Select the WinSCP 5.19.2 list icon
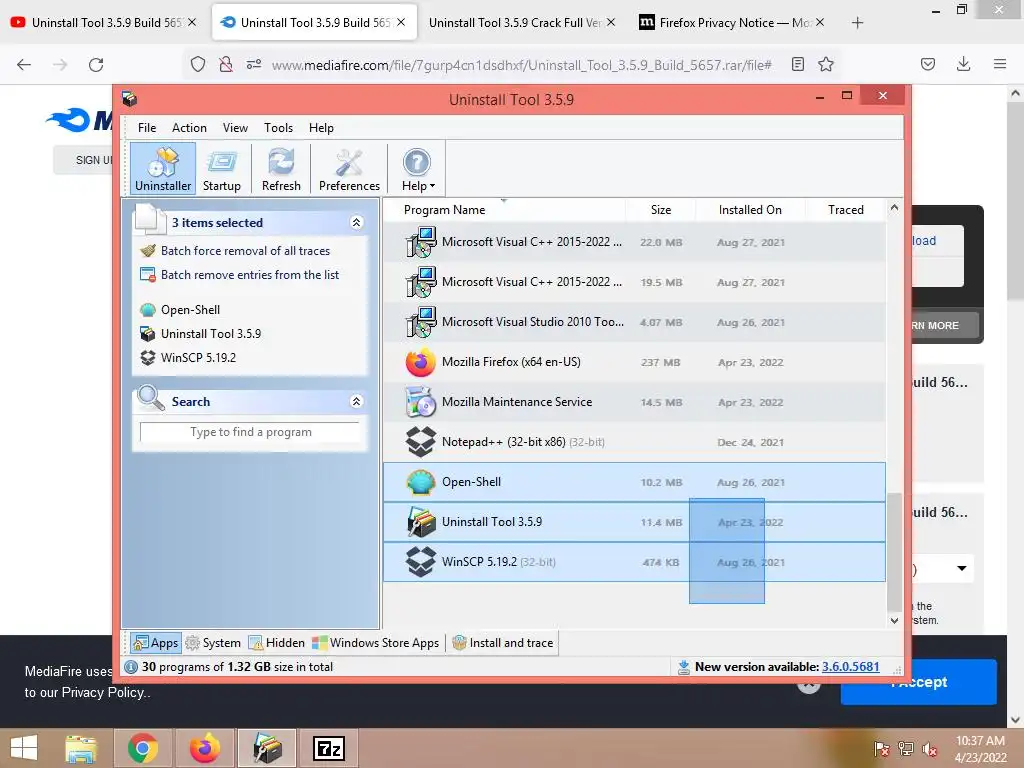Image resolution: width=1024 pixels, height=768 pixels. (421, 562)
